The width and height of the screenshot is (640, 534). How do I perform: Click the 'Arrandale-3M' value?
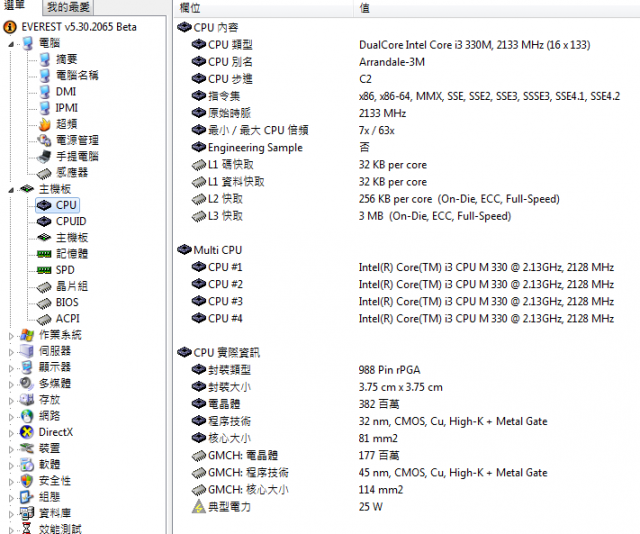pos(392,62)
